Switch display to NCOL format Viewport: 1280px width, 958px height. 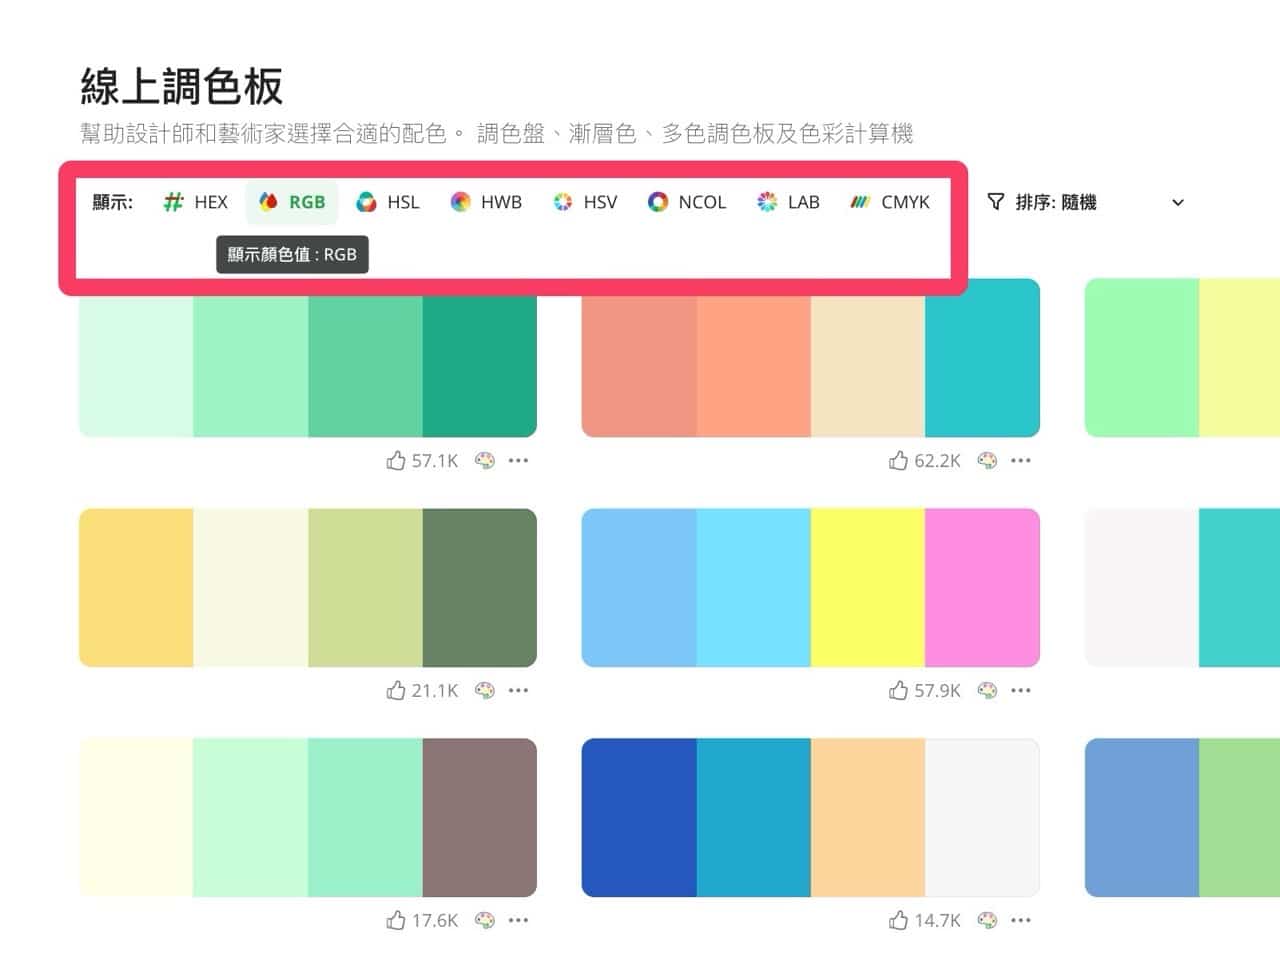[657, 202]
